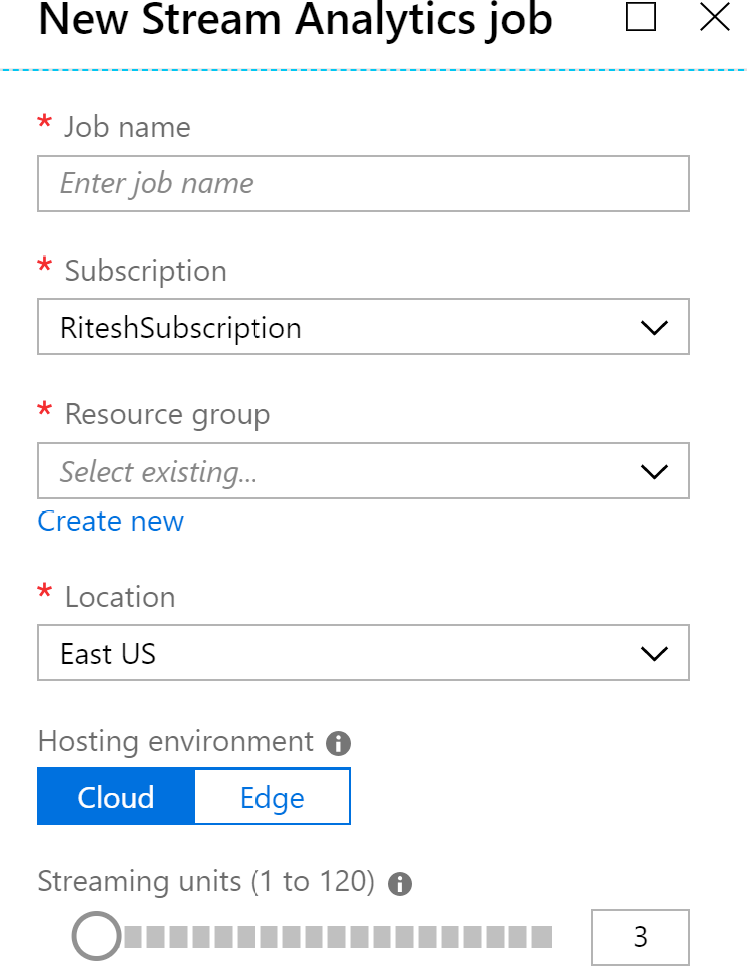Close the New Stream Analytics job blade
The width and height of the screenshot is (747, 966).
(x=715, y=17)
